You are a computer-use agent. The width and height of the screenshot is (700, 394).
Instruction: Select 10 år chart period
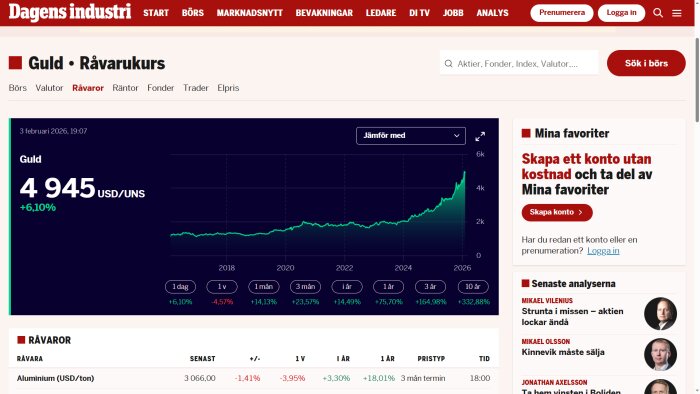tap(473, 287)
